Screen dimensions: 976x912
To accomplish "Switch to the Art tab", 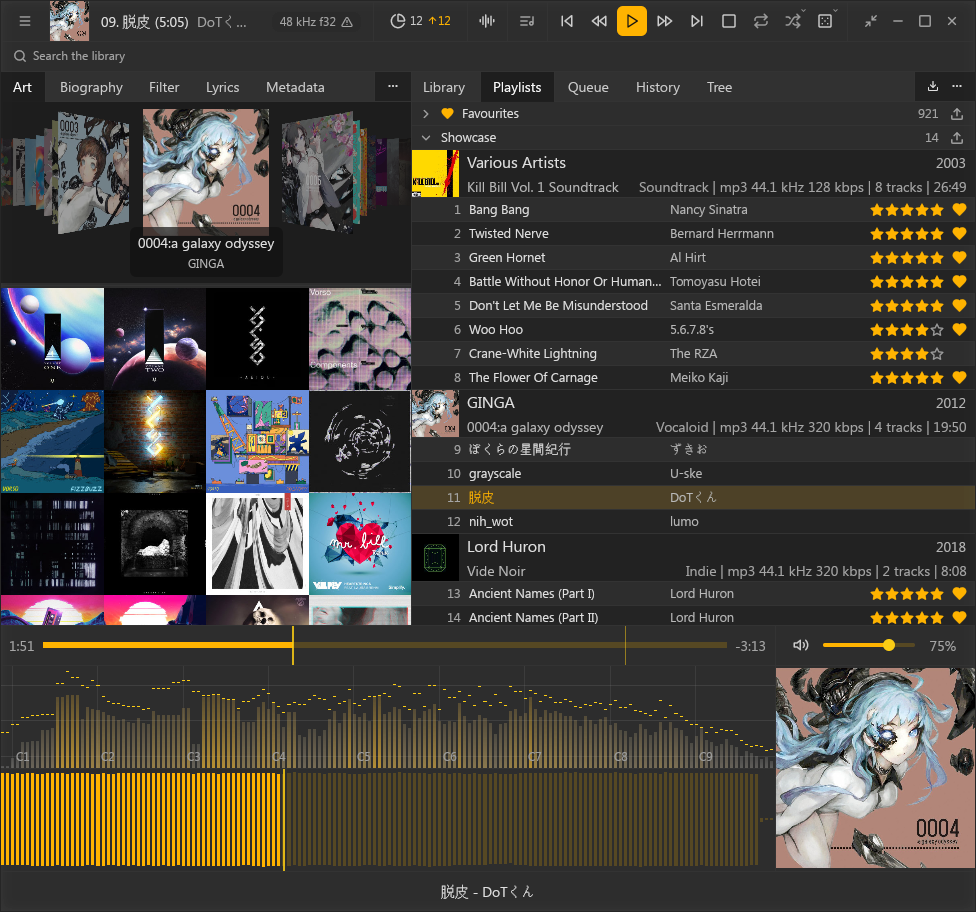I will click(22, 87).
